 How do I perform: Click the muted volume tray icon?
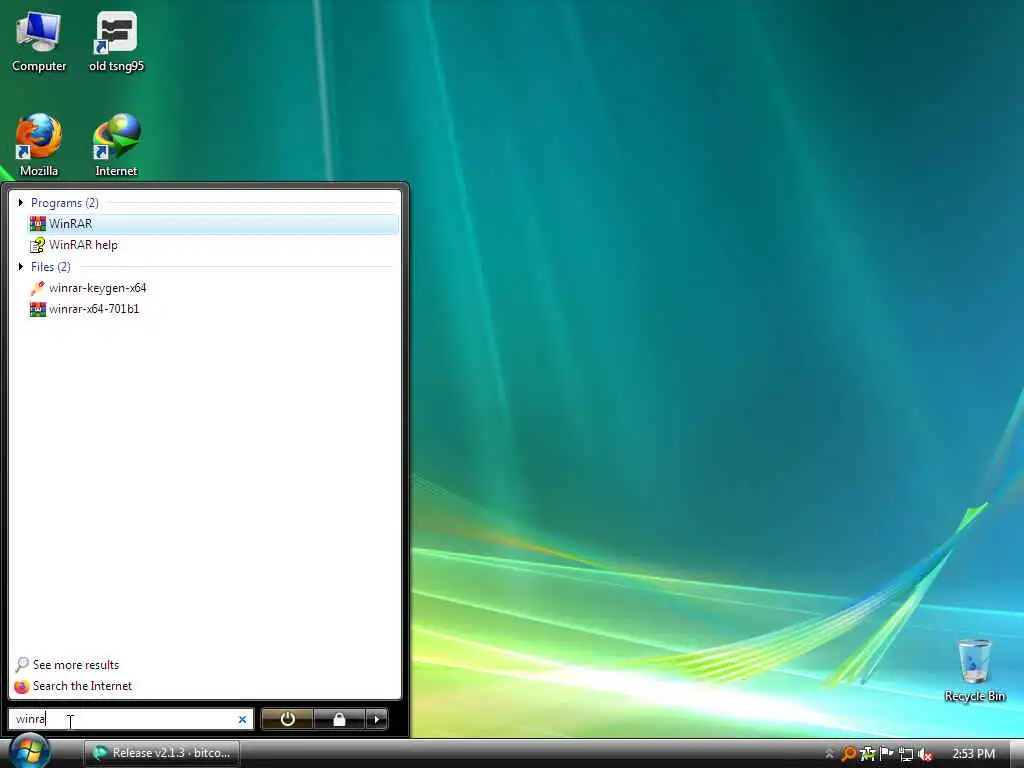click(924, 754)
